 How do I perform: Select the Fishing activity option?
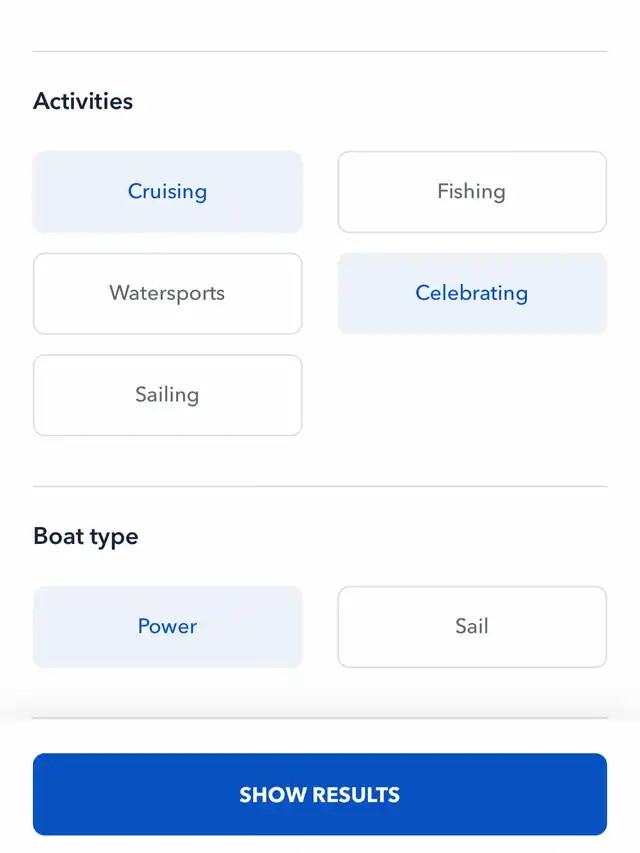[x=472, y=192]
